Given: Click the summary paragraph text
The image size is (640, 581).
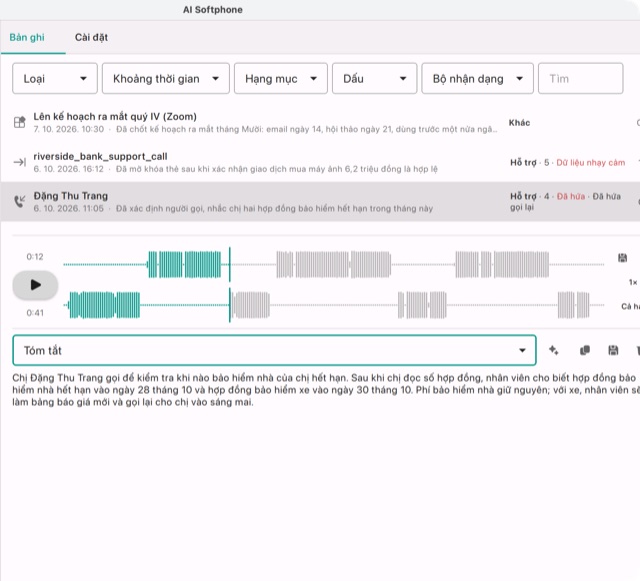Looking at the screenshot, I should point(325,390).
